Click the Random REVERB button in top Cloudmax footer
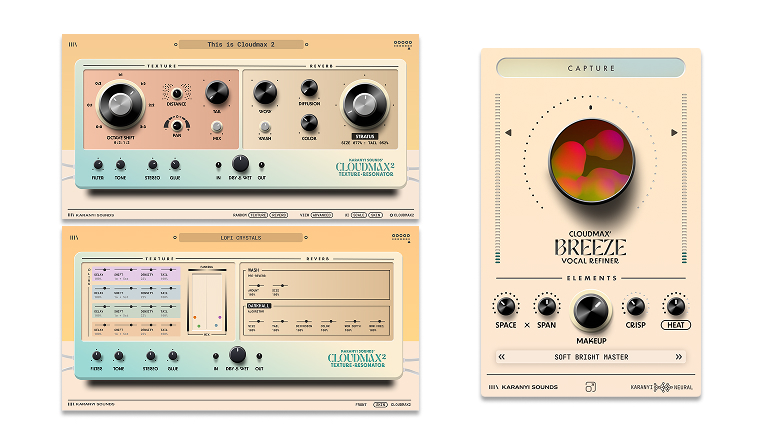 coord(278,215)
